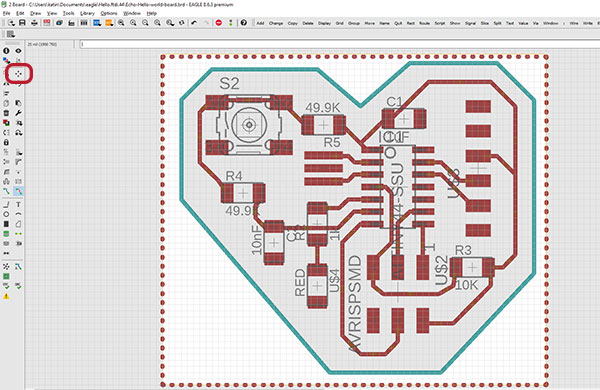Click the Change text button
This screenshot has width=600, height=390.
(276, 23)
